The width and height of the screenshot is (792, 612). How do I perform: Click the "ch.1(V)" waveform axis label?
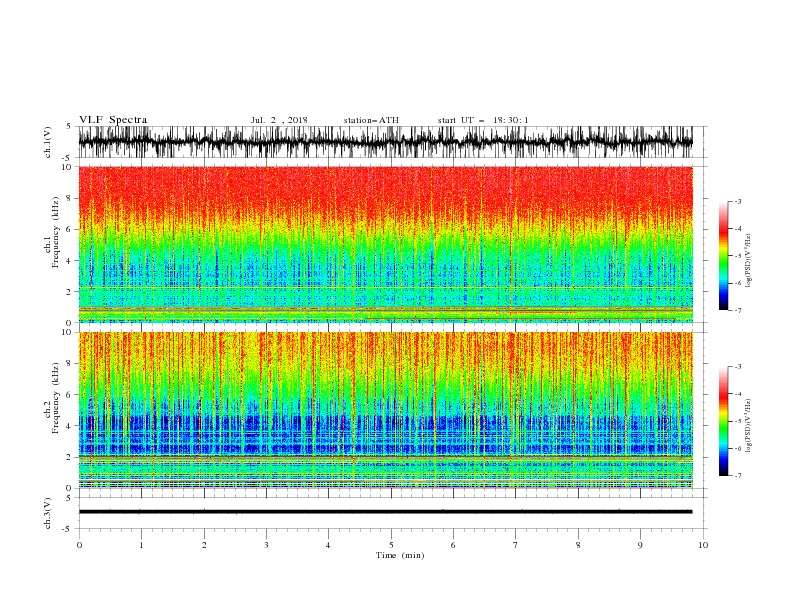[x=48, y=142]
